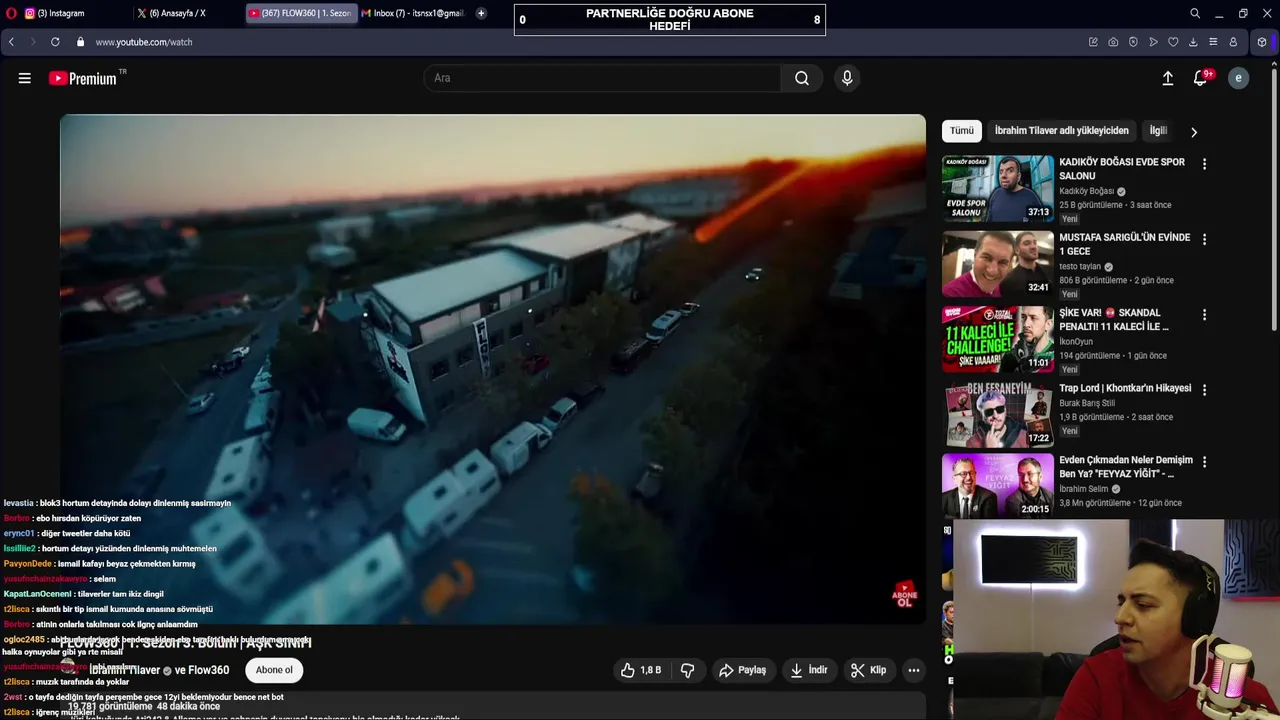1280x720 pixels.
Task: Dislike the video with thumbs down
Action: pos(687,670)
